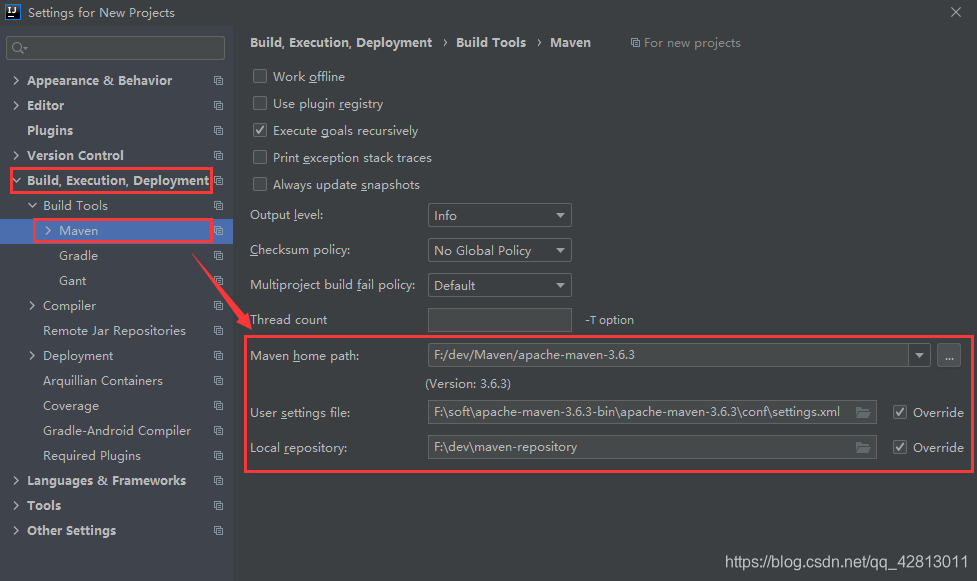Viewport: 977px width, 581px height.
Task: Disable 'Execute goals recursively'
Action: [259, 130]
